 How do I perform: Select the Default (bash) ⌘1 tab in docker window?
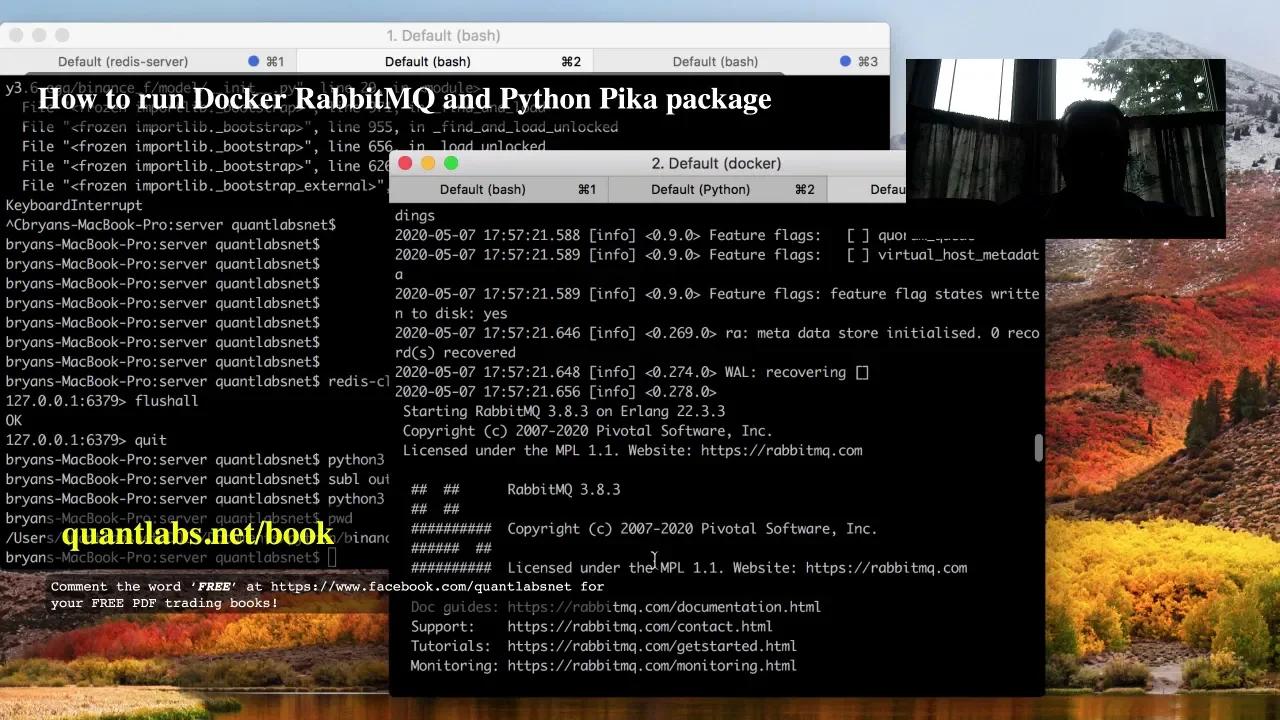483,189
